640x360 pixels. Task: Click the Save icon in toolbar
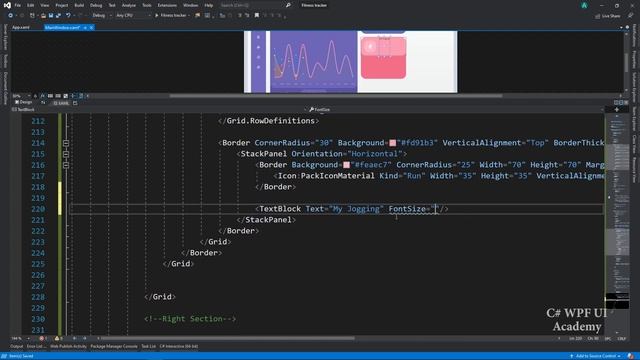(x=51, y=16)
